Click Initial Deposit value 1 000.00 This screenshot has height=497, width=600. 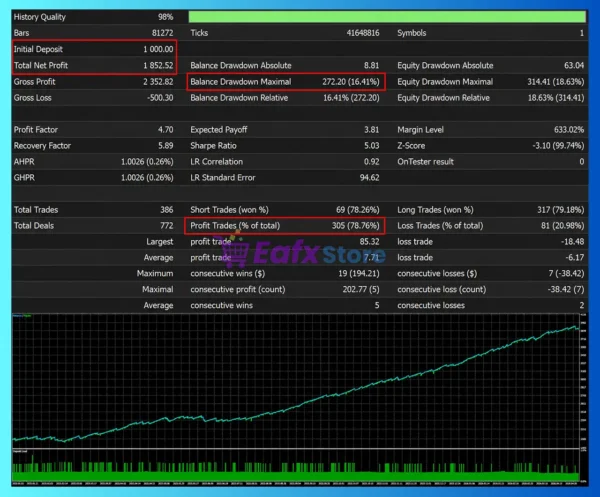[158, 49]
